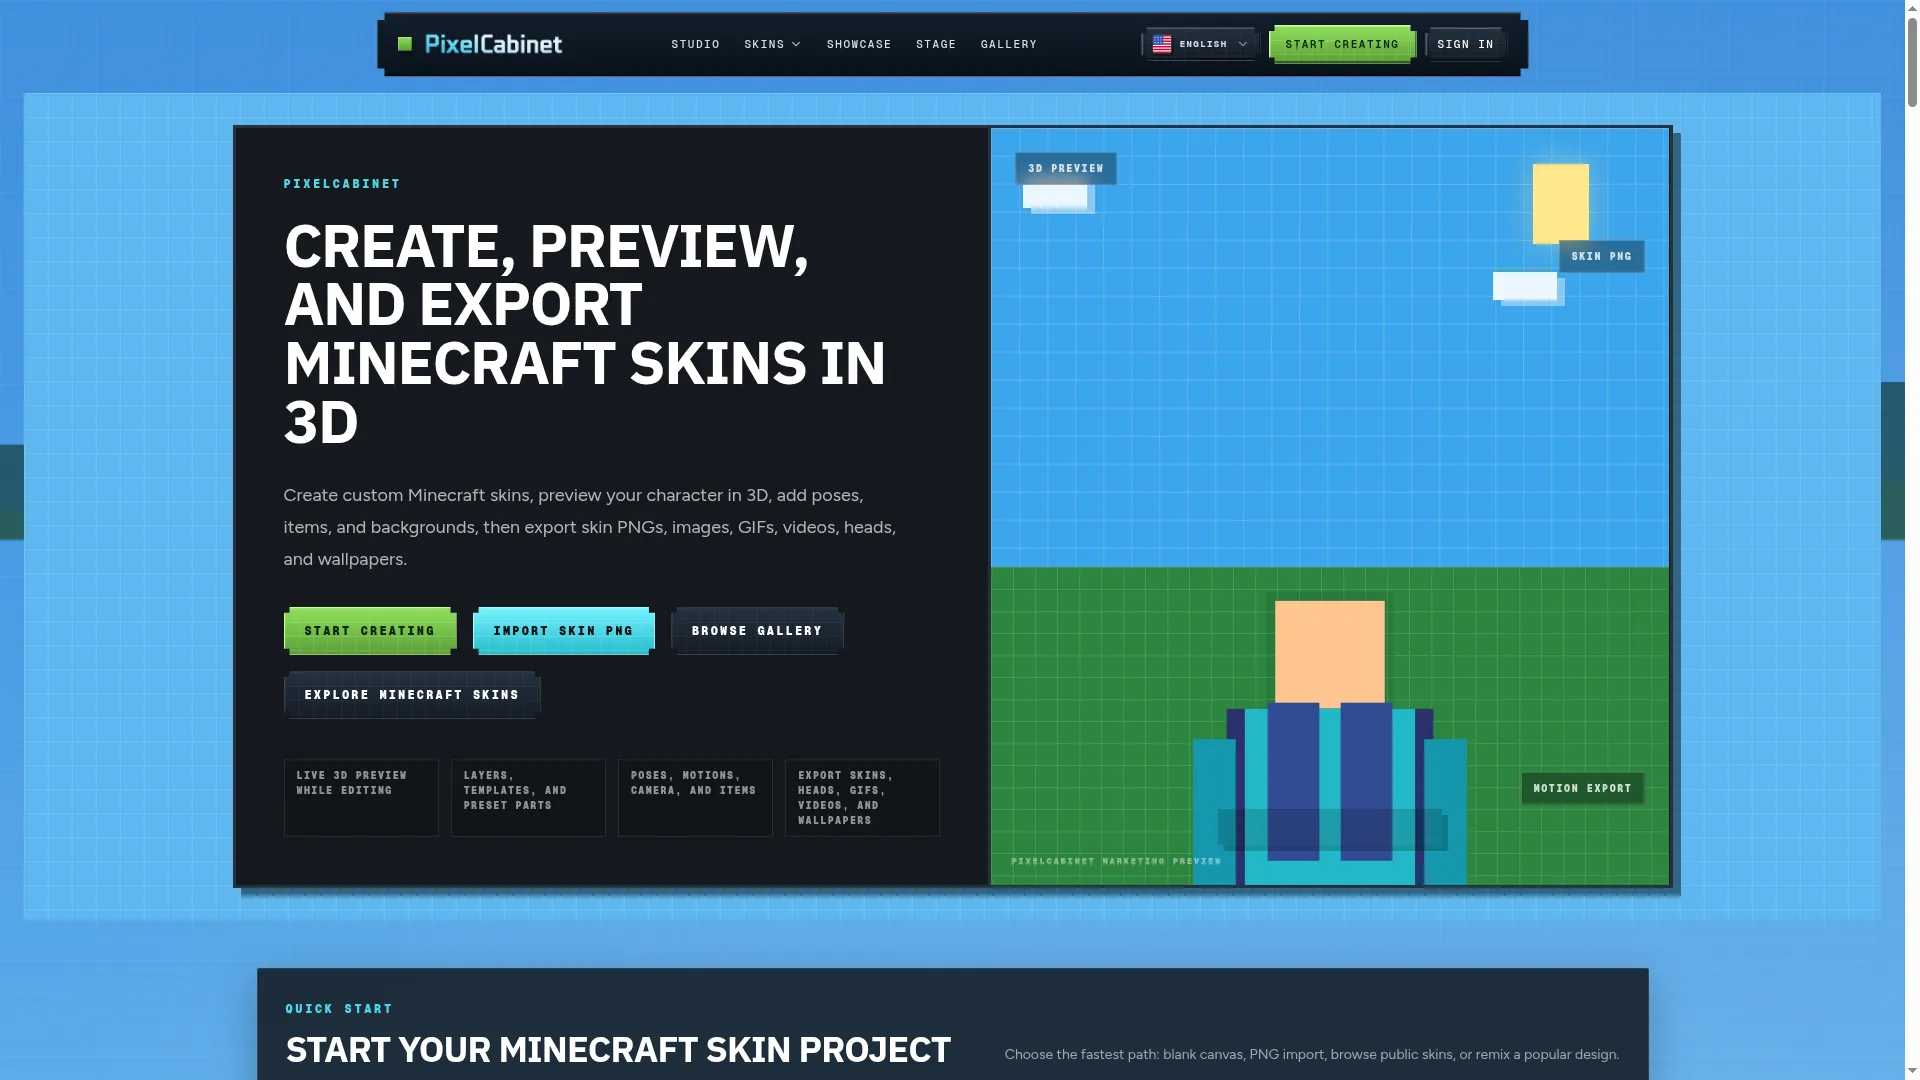
Task: Click the US flag language icon
Action: pos(1162,44)
